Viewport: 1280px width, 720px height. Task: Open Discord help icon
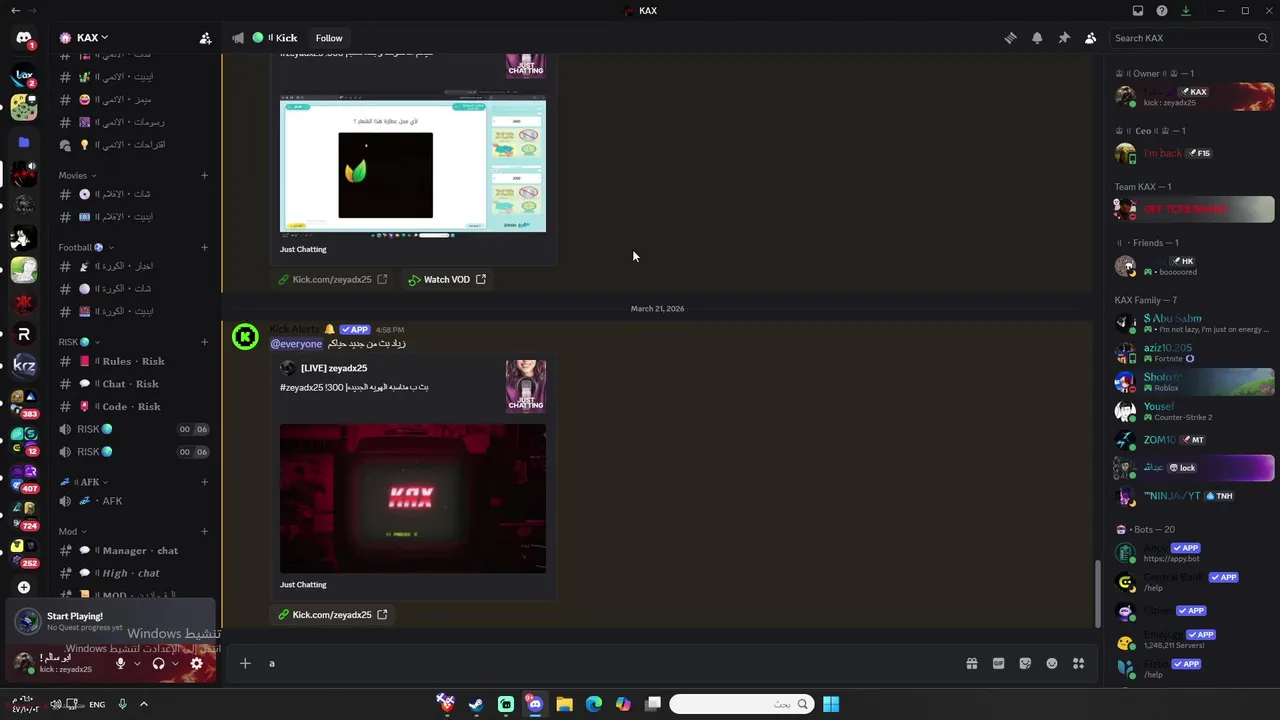point(1162,11)
